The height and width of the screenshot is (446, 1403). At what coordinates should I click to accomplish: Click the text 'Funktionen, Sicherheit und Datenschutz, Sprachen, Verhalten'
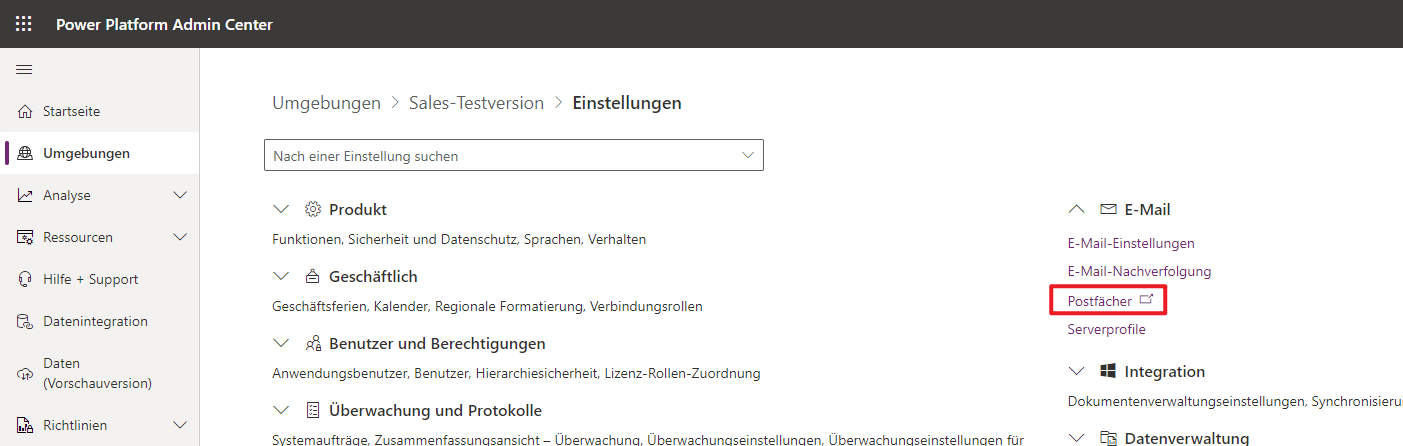point(459,239)
